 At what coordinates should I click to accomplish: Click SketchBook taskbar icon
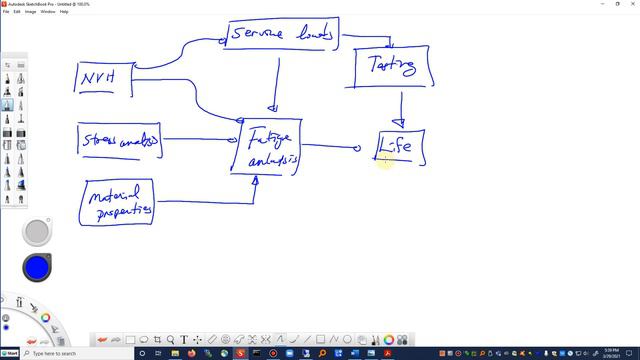(240, 353)
